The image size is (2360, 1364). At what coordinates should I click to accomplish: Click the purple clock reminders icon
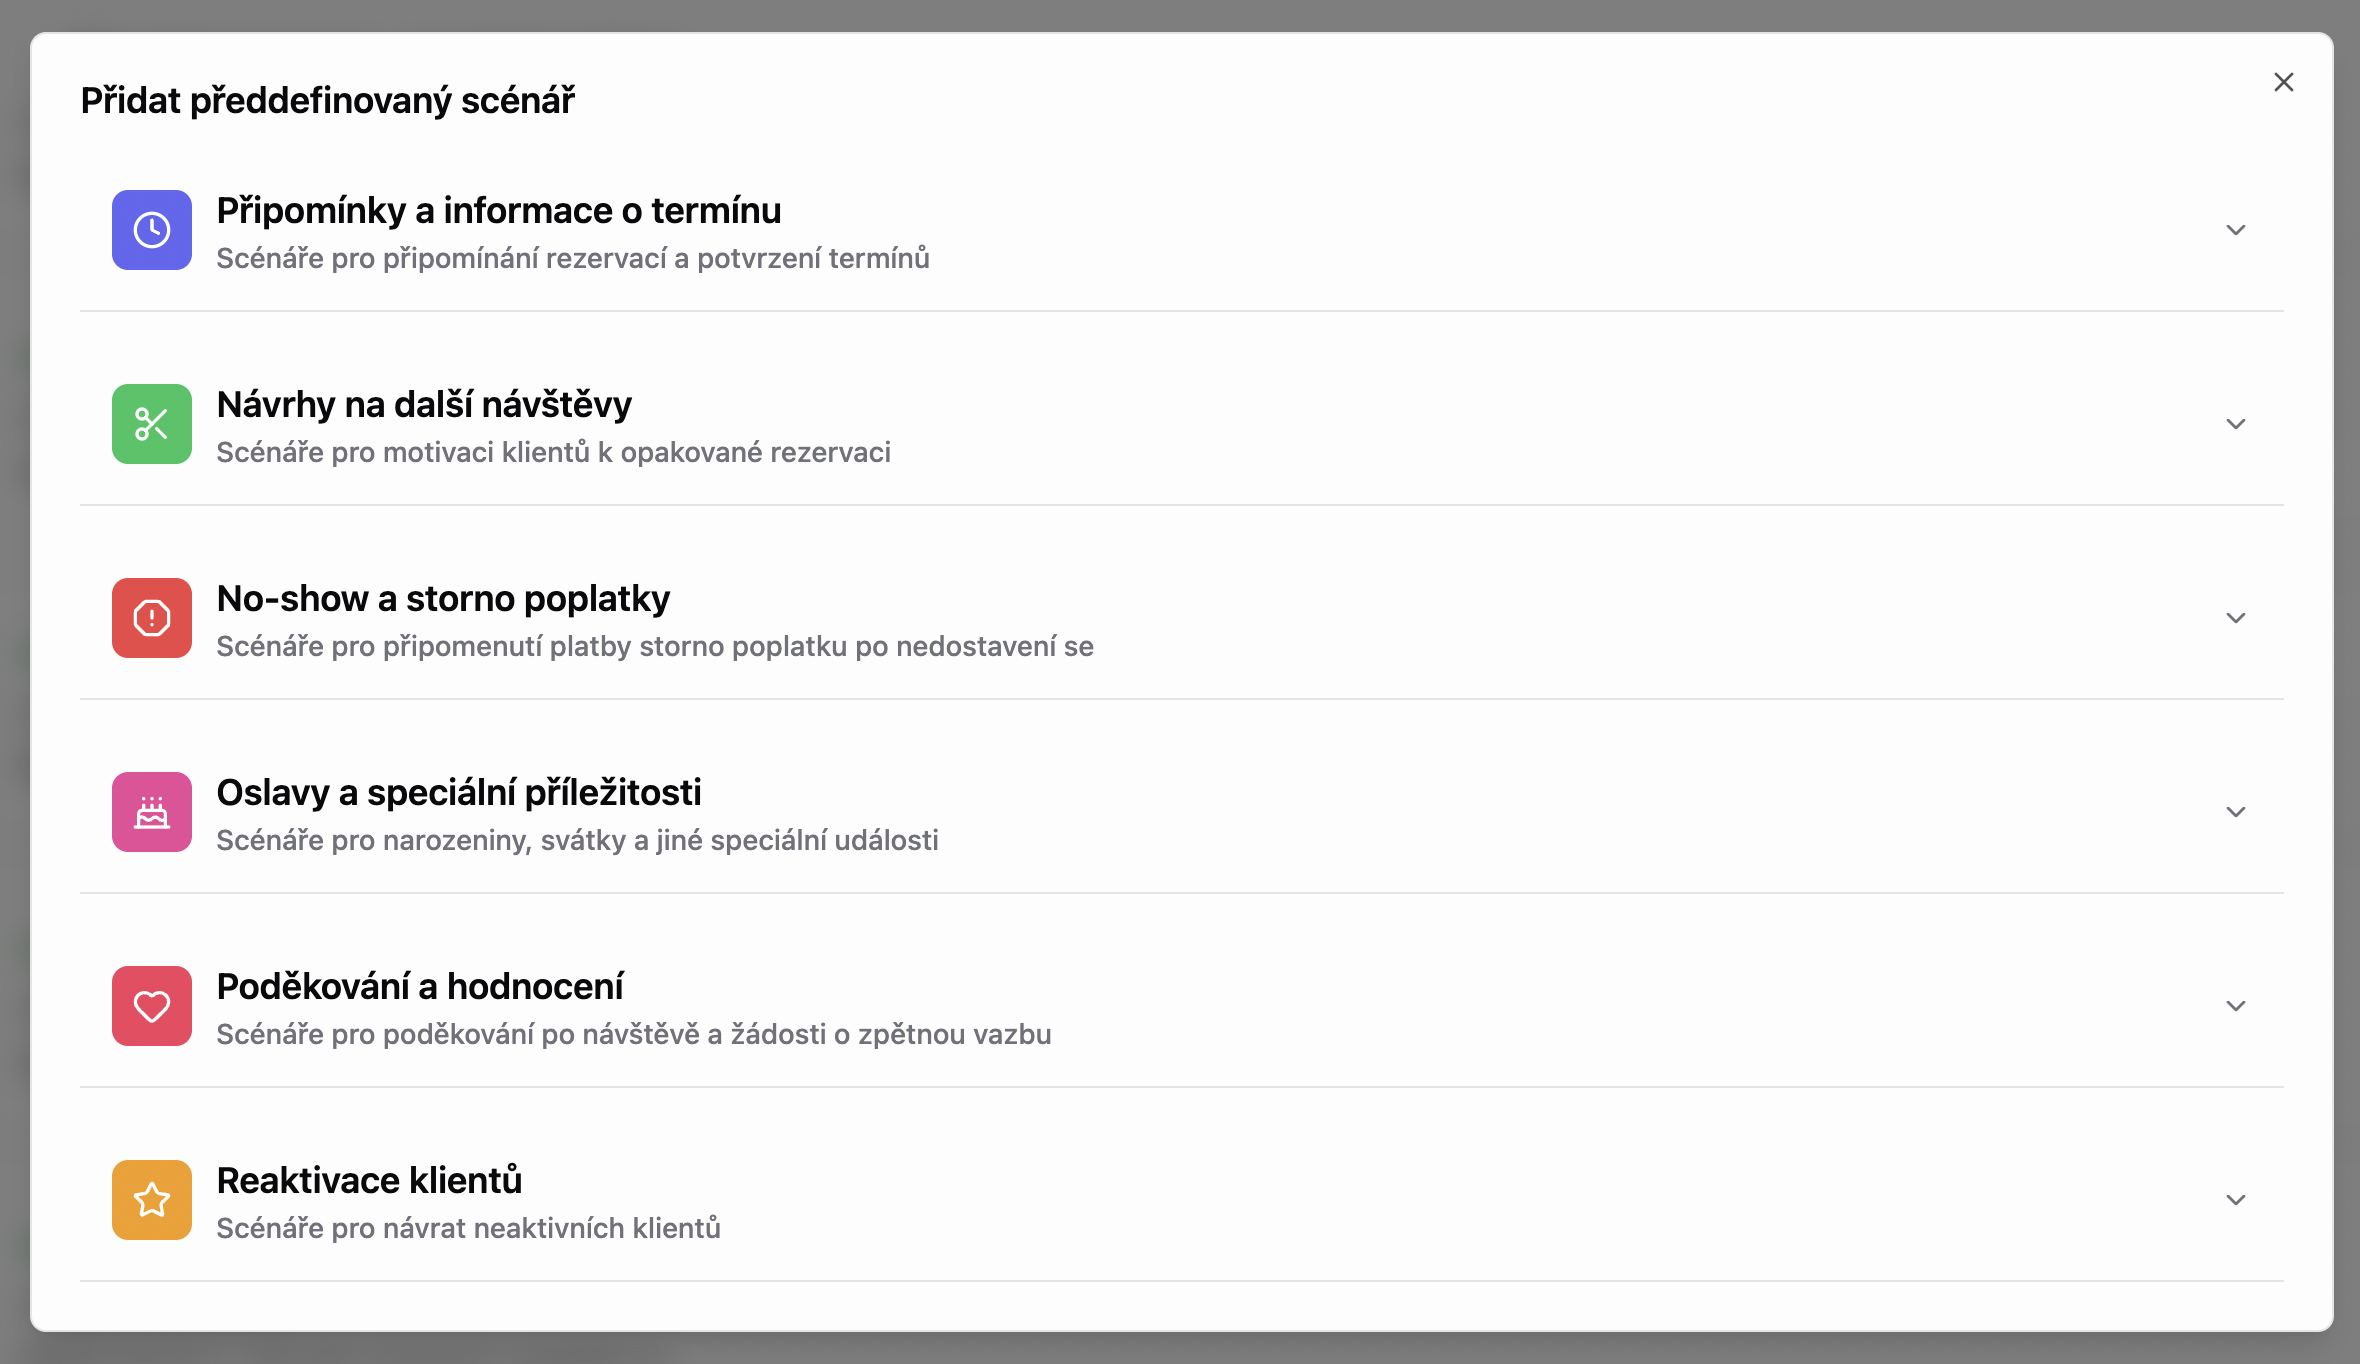[x=152, y=230]
